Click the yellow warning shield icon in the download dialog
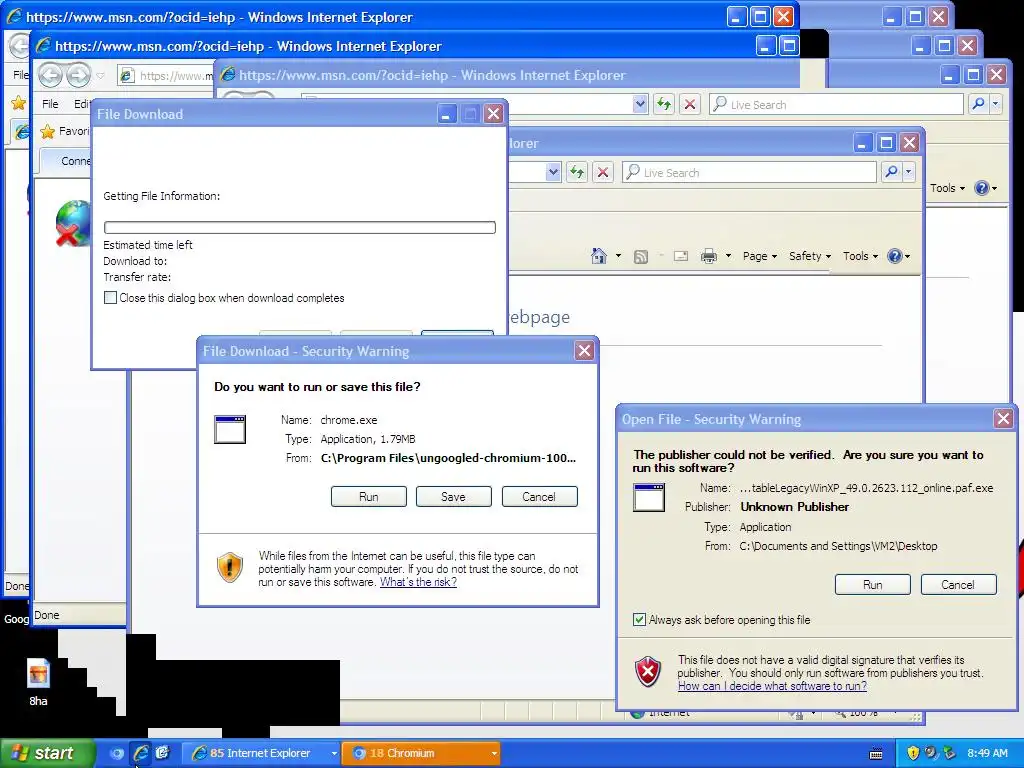 [230, 568]
